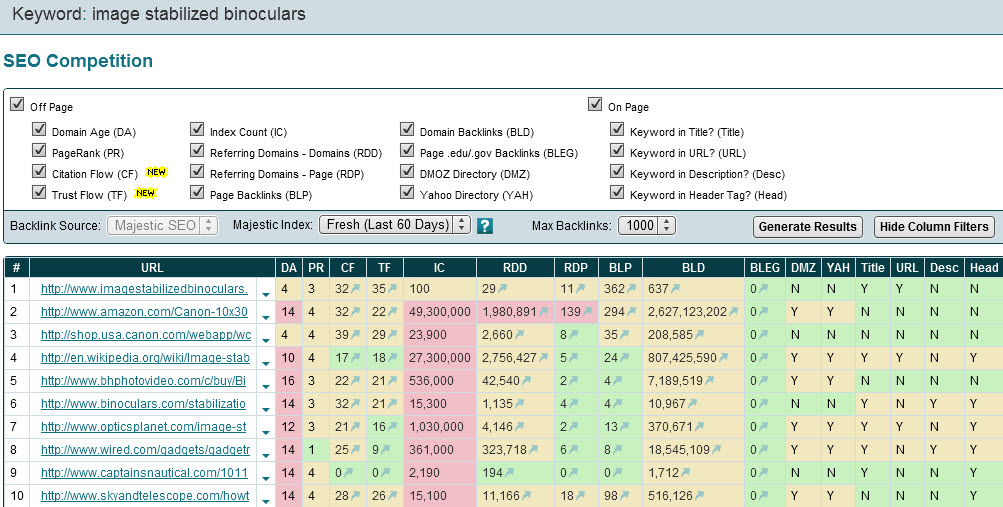Open the arrow icon beside RDD 1,135
1003x507 pixels.
tap(519, 404)
